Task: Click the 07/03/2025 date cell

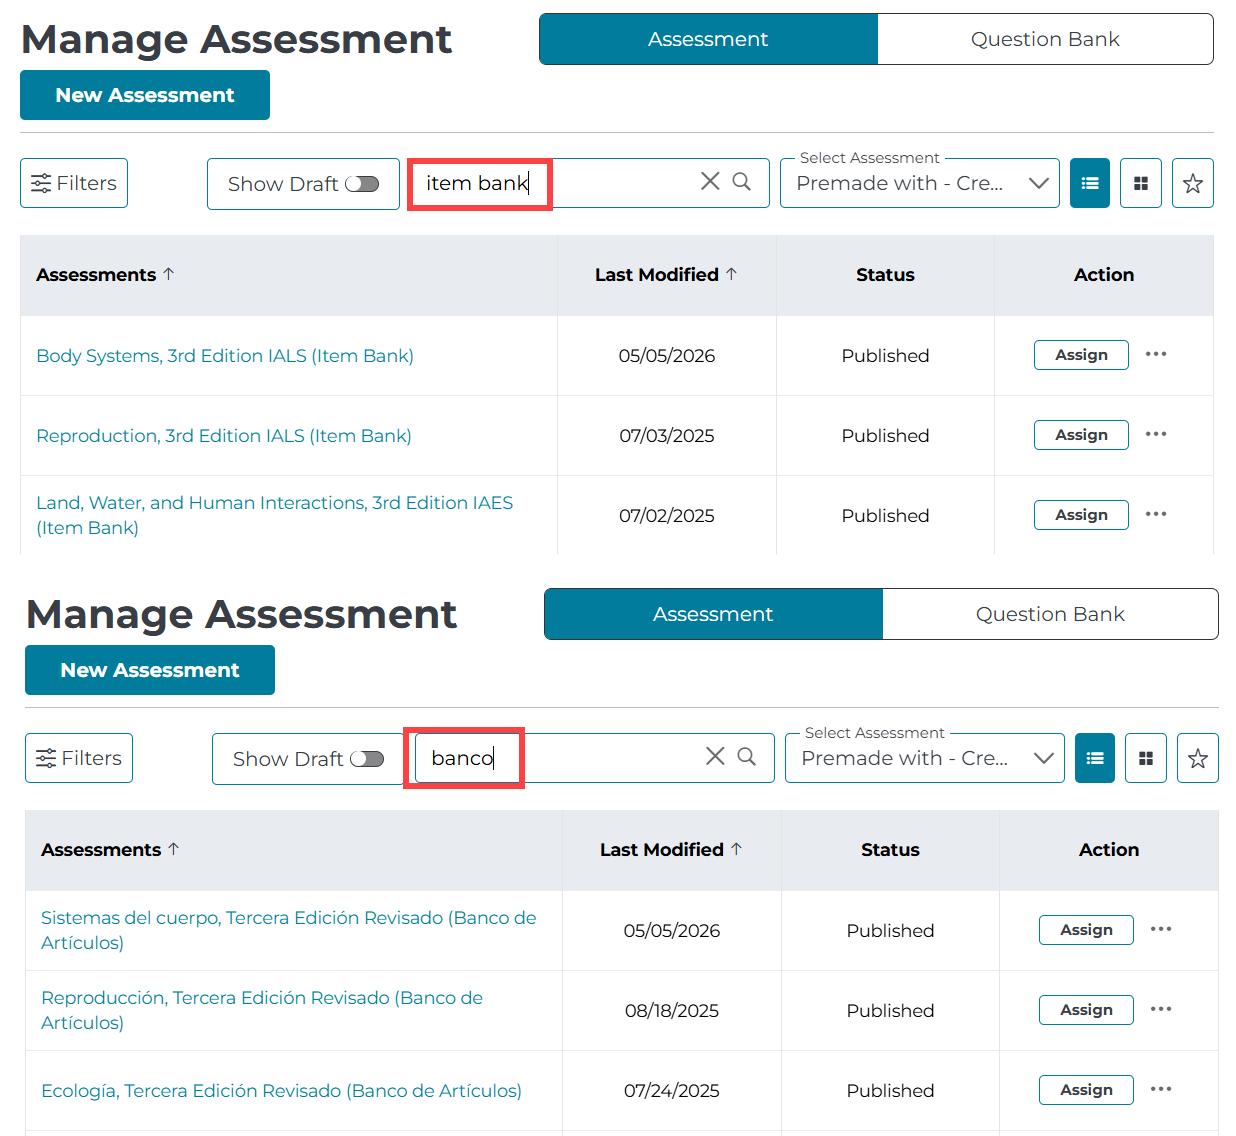Action: [x=667, y=436]
